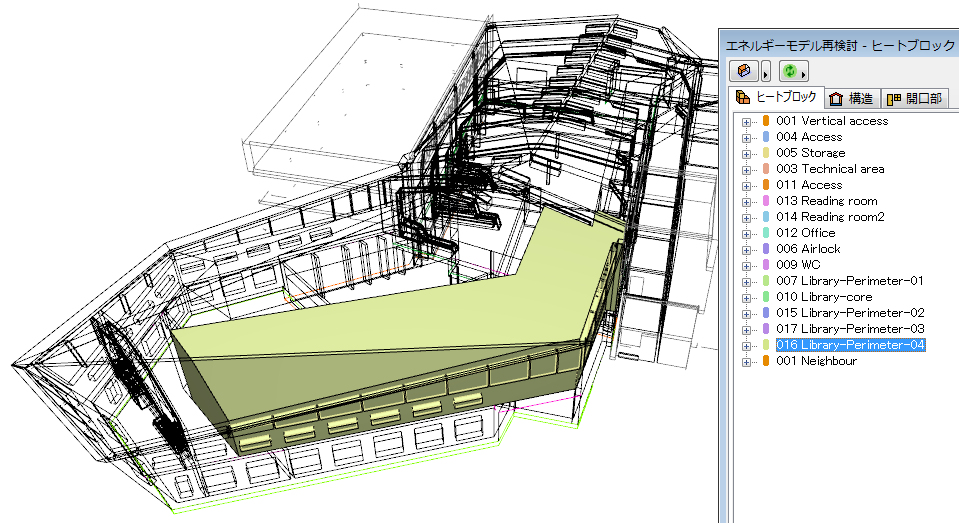This screenshot has width=959, height=523.
Task: Click orange swatch of 001 Vertical access
Action: 766,121
